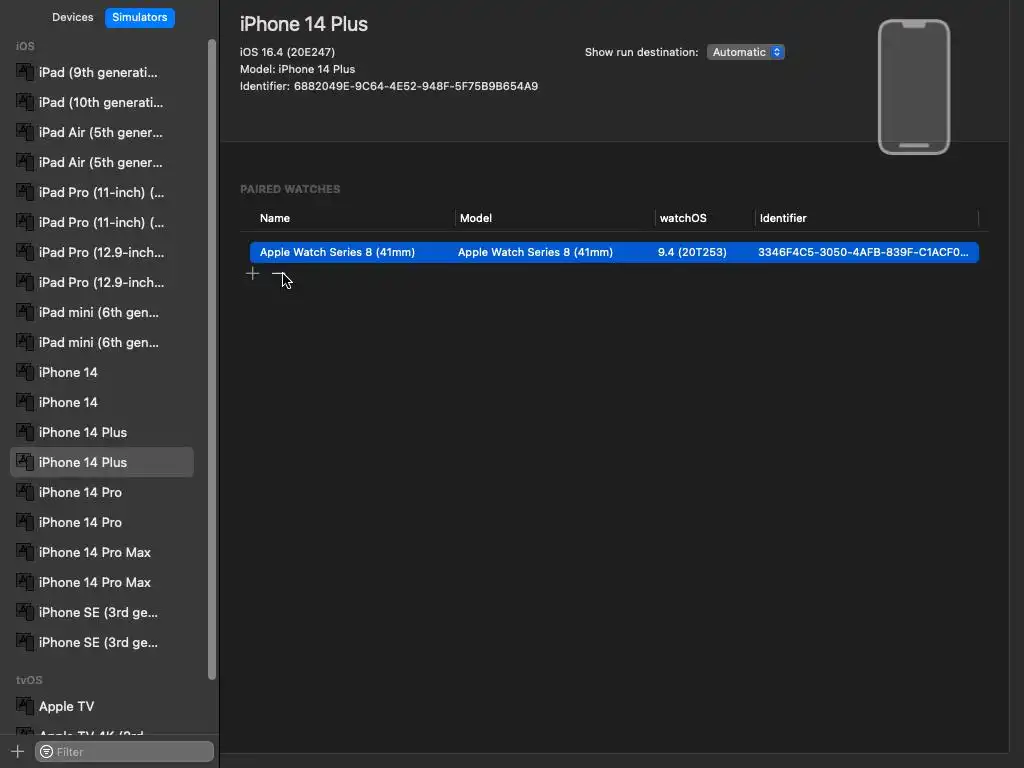Click the iPad mini first entry icon
This screenshot has width=1024, height=768.
click(25, 313)
